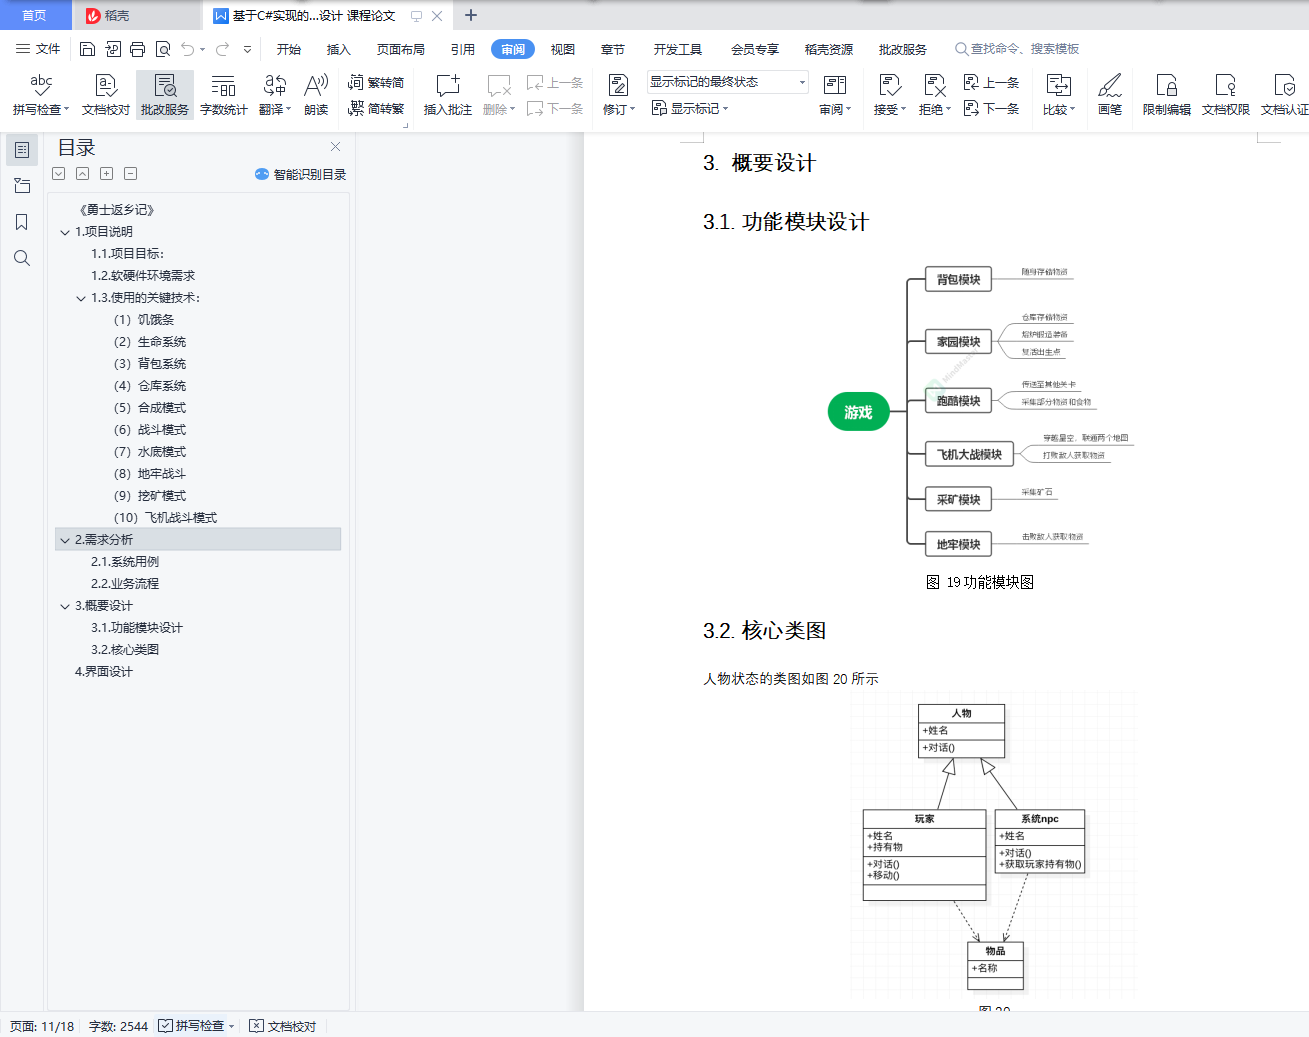The height and width of the screenshot is (1037, 1309).
Task: Click the minus icon in the 目录 panel toolbar
Action: coord(130,174)
